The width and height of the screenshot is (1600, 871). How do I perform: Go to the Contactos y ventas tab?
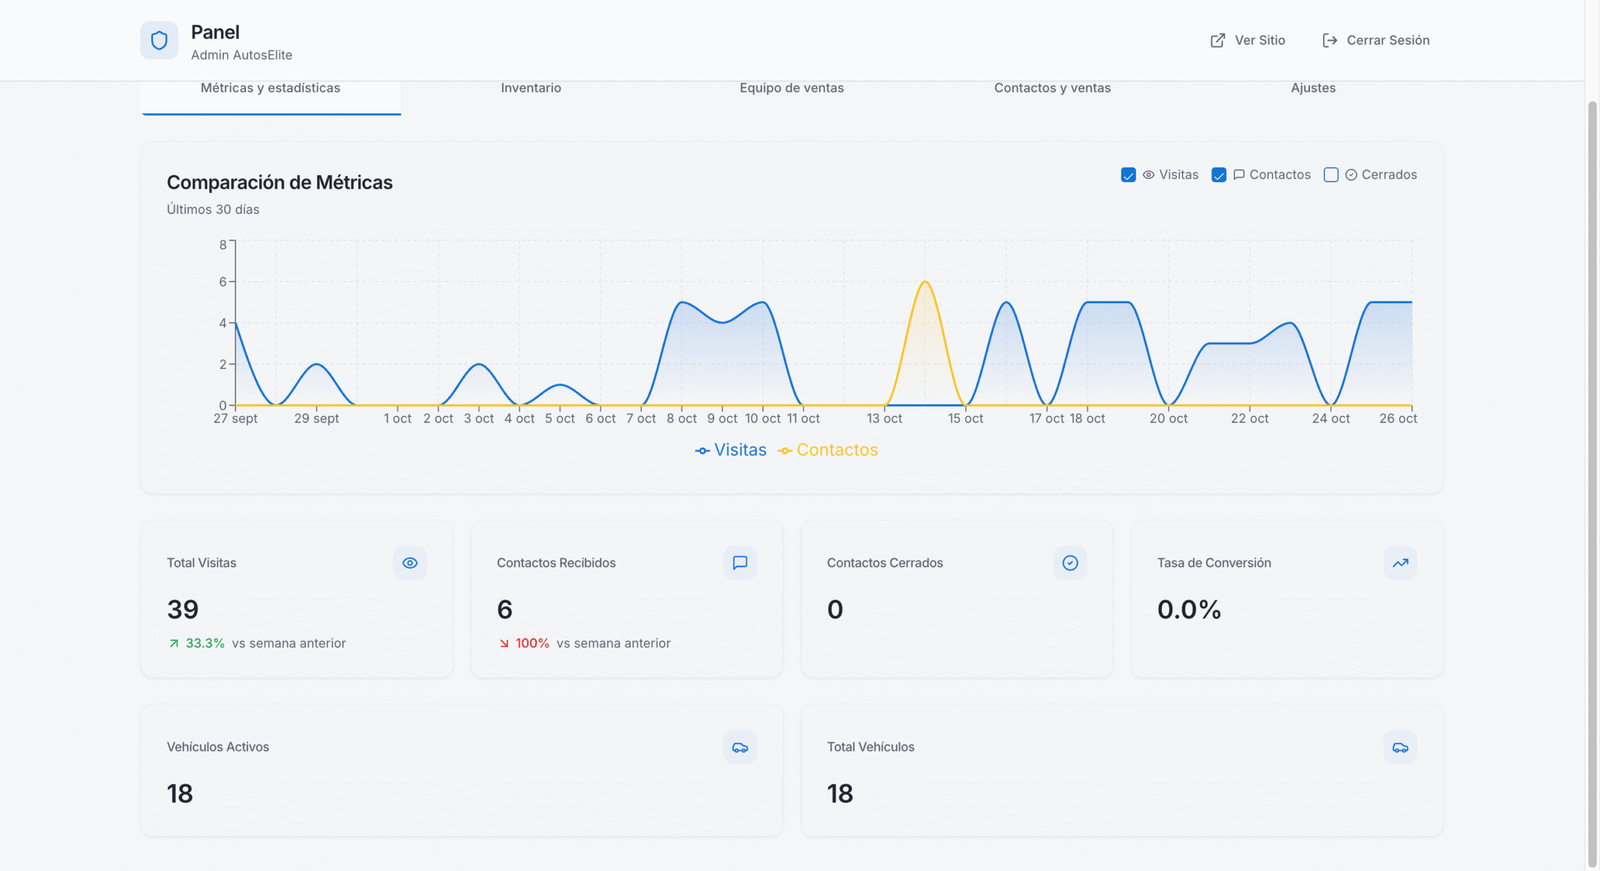click(1052, 88)
